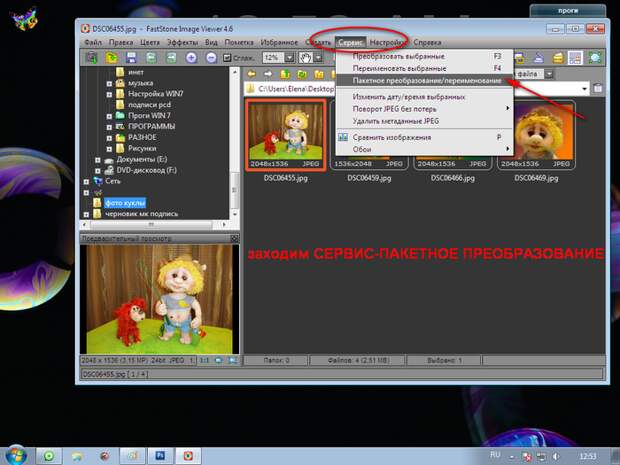This screenshot has height=465, width=620.
Task: Choose Переименовать выбранные menu entry
Action: 424,68
